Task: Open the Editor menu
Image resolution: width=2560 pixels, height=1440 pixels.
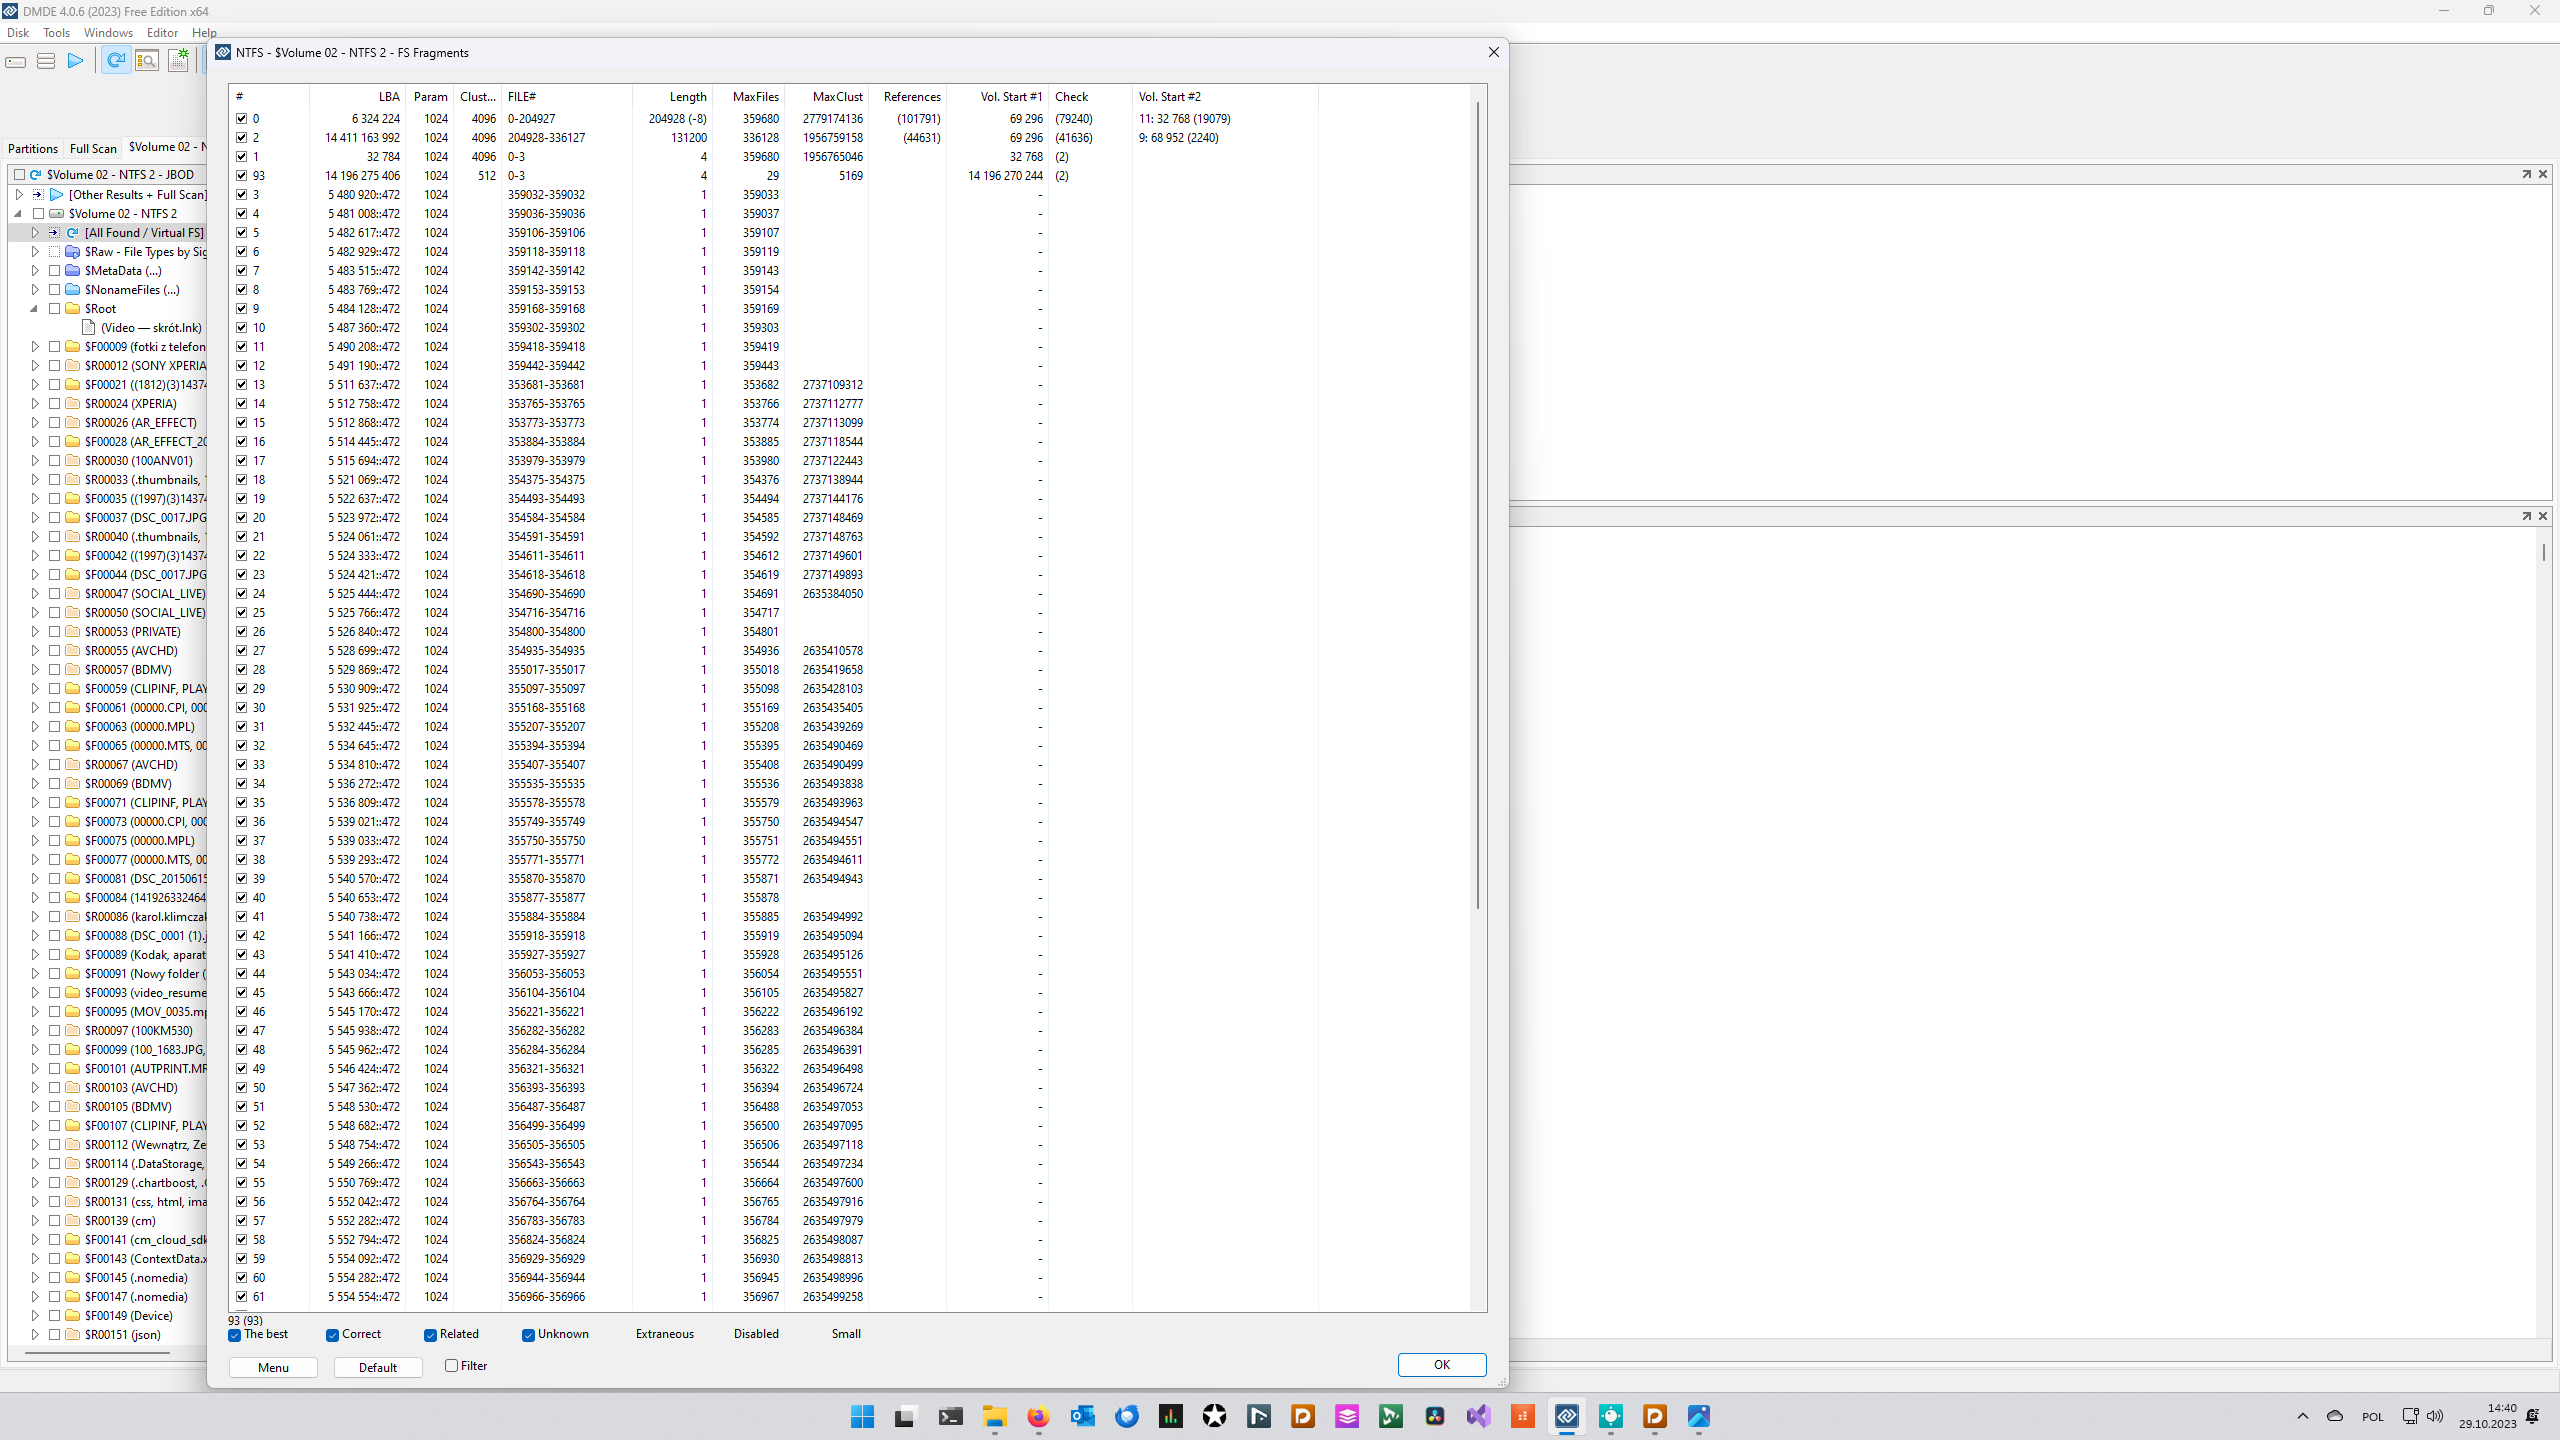Action: pos(162,33)
